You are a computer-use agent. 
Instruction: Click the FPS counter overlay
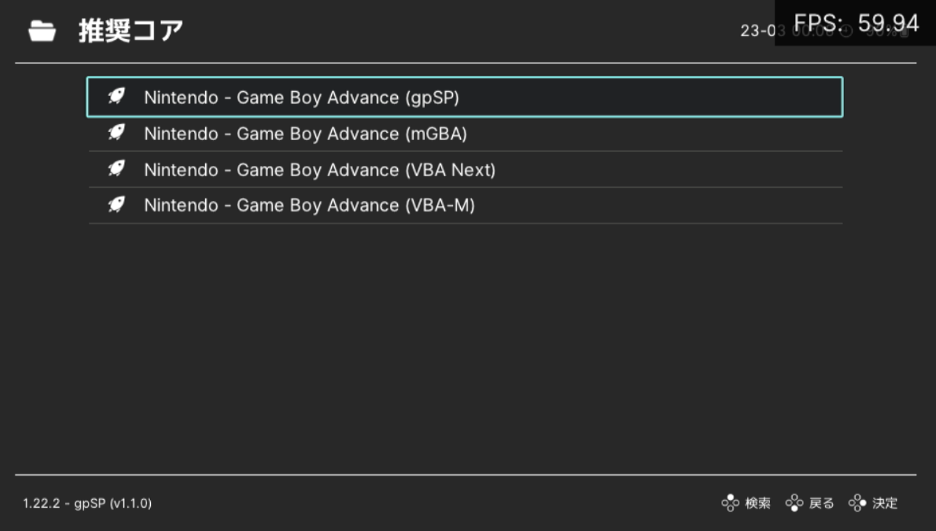(855, 23)
